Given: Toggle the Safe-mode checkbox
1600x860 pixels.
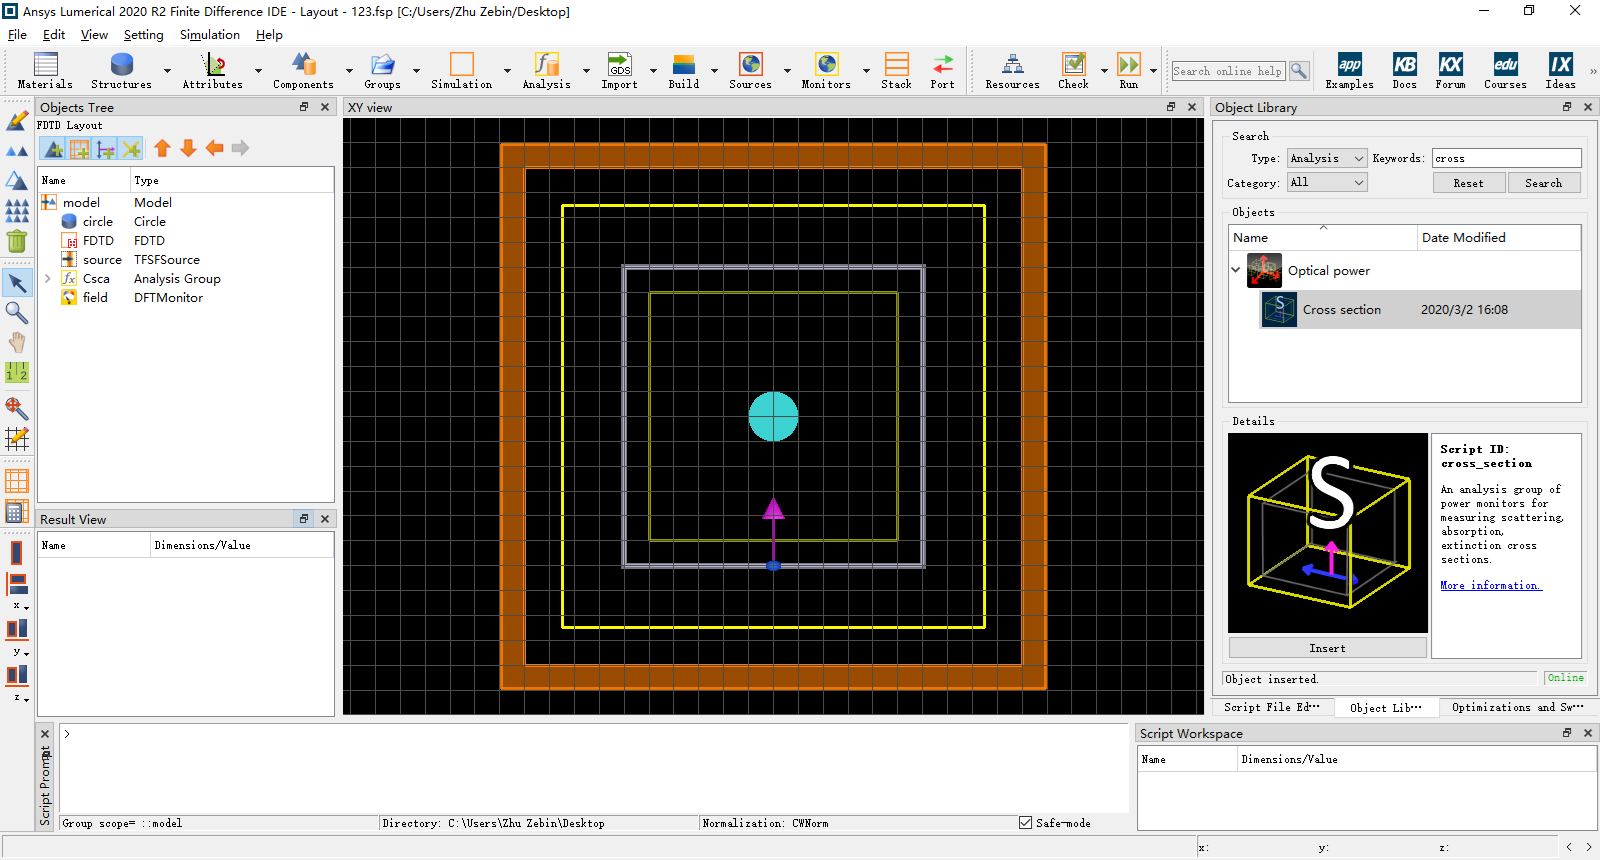Looking at the screenshot, I should point(1025,823).
